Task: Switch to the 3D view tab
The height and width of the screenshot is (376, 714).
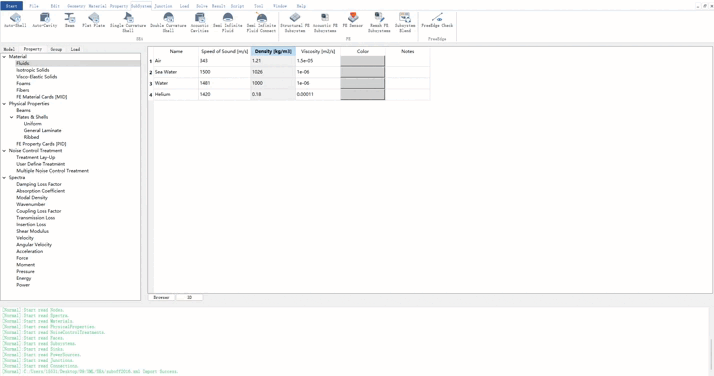Action: [x=189, y=297]
